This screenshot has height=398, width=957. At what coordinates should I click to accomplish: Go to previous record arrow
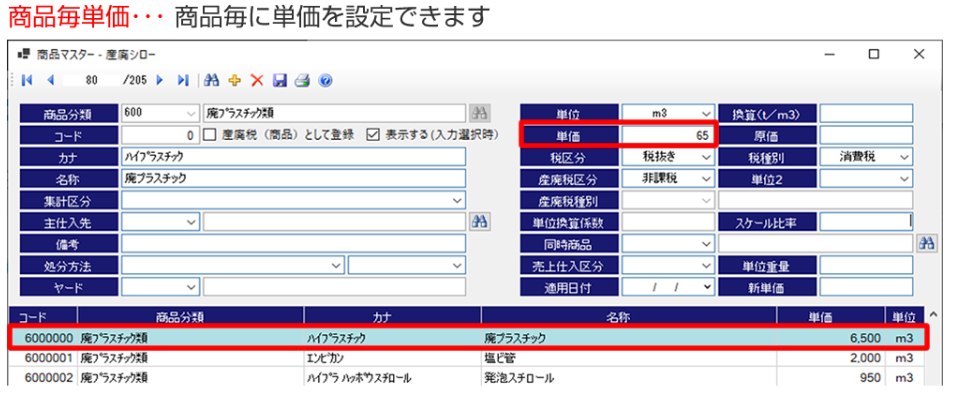(x=50, y=81)
